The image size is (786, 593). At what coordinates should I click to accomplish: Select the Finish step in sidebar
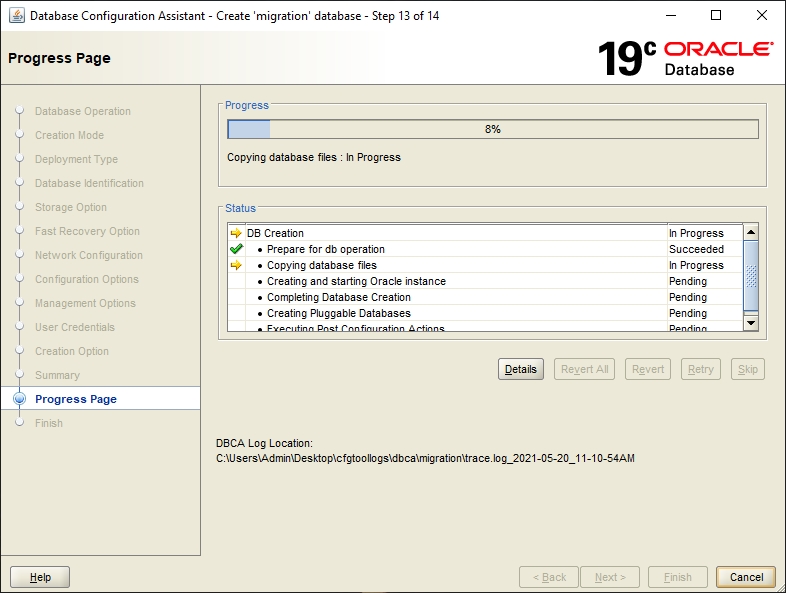49,423
